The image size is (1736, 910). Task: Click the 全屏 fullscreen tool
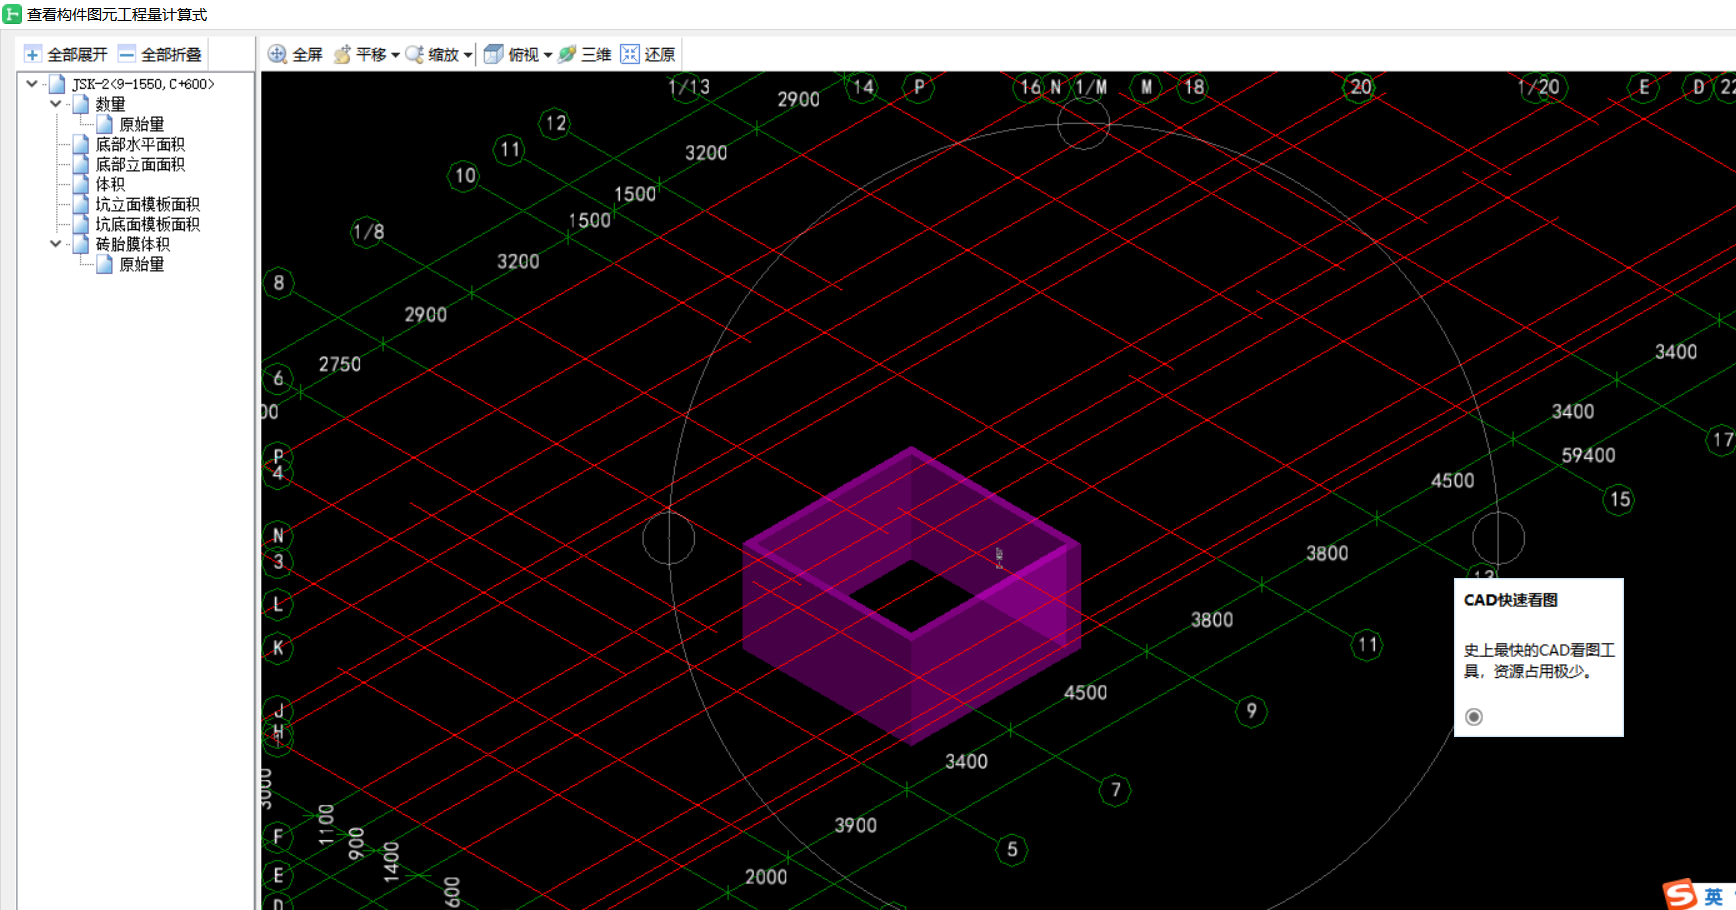point(295,54)
